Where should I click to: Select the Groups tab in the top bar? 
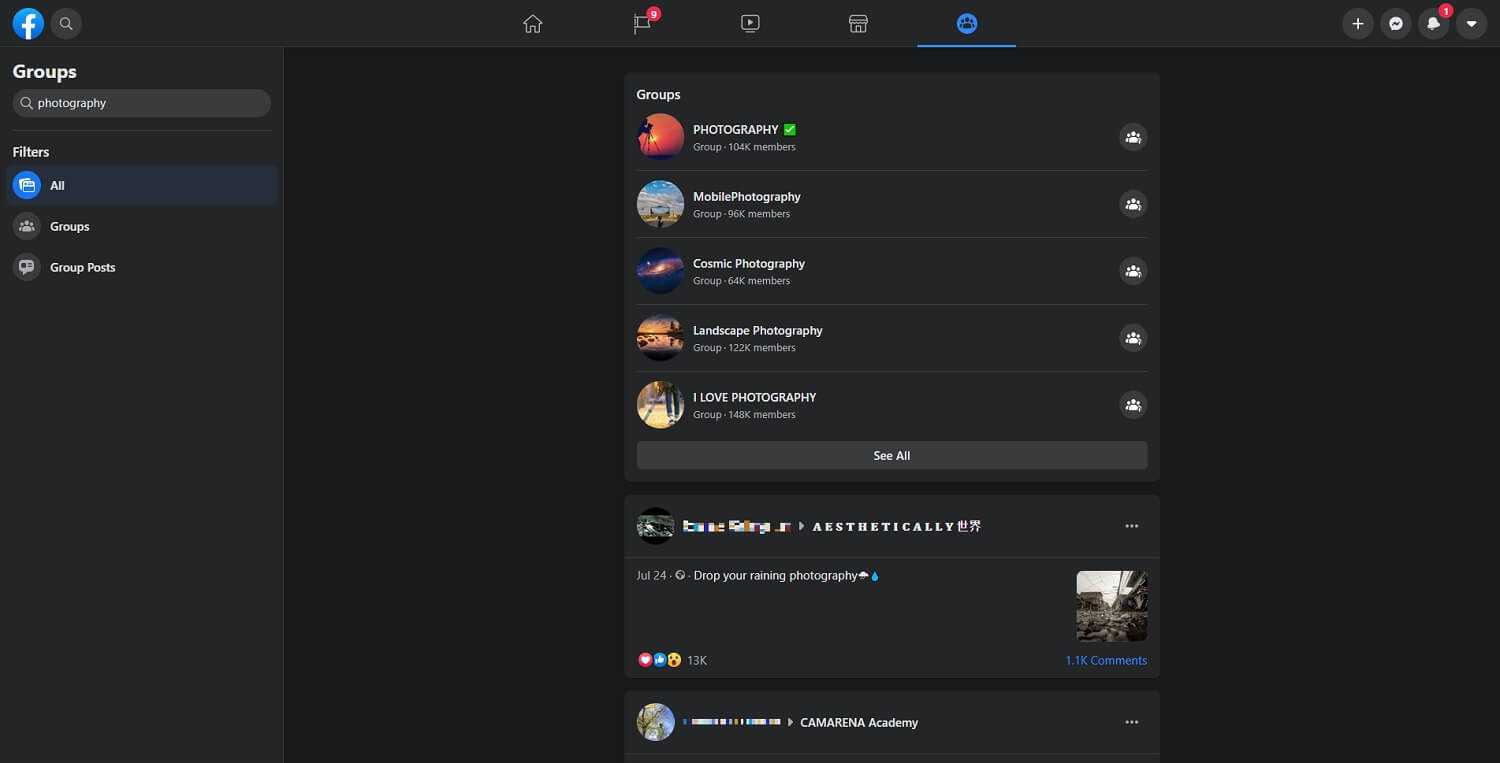966,23
